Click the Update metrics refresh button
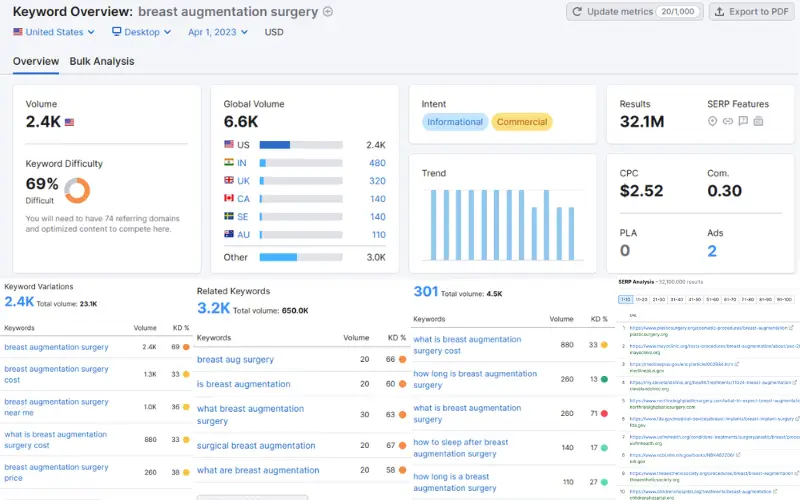800x500 pixels. [x=634, y=12]
